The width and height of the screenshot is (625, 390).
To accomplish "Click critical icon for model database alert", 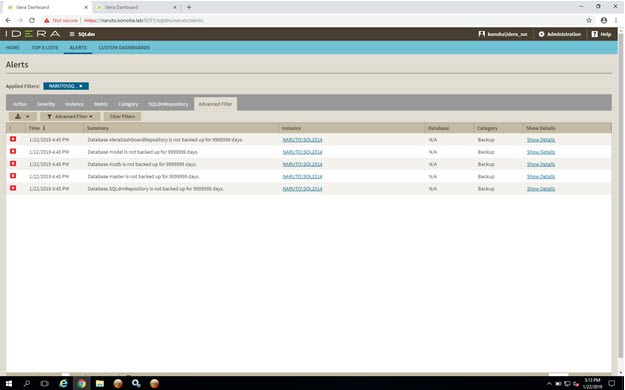I will pos(13,152).
